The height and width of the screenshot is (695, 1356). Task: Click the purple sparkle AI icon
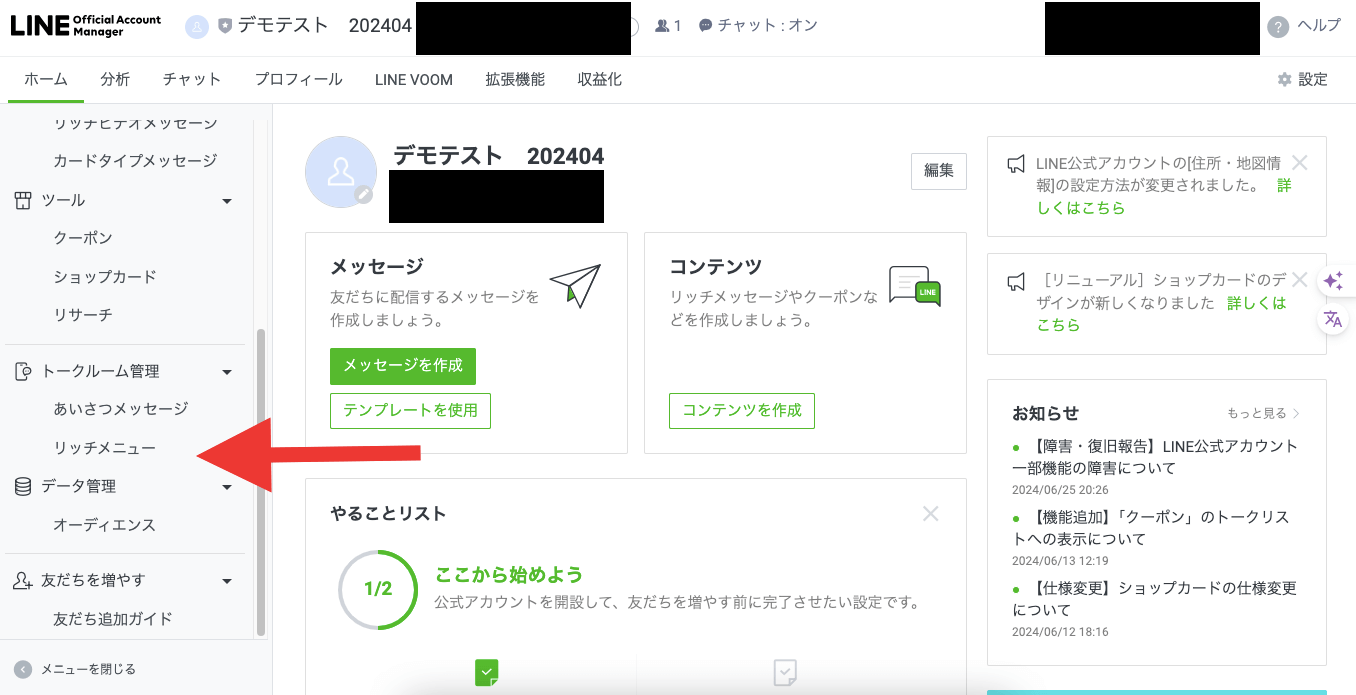click(x=1333, y=281)
